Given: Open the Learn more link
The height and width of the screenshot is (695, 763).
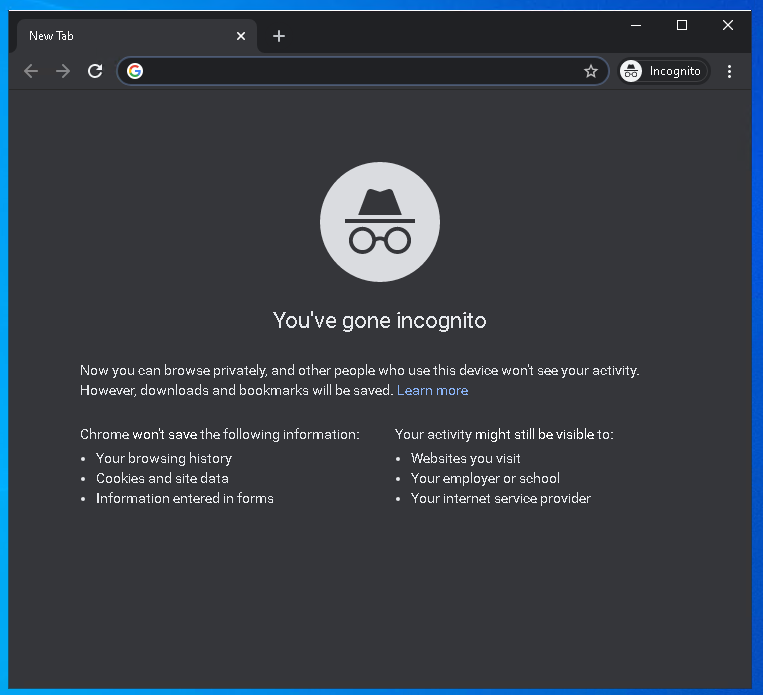Looking at the screenshot, I should (433, 390).
